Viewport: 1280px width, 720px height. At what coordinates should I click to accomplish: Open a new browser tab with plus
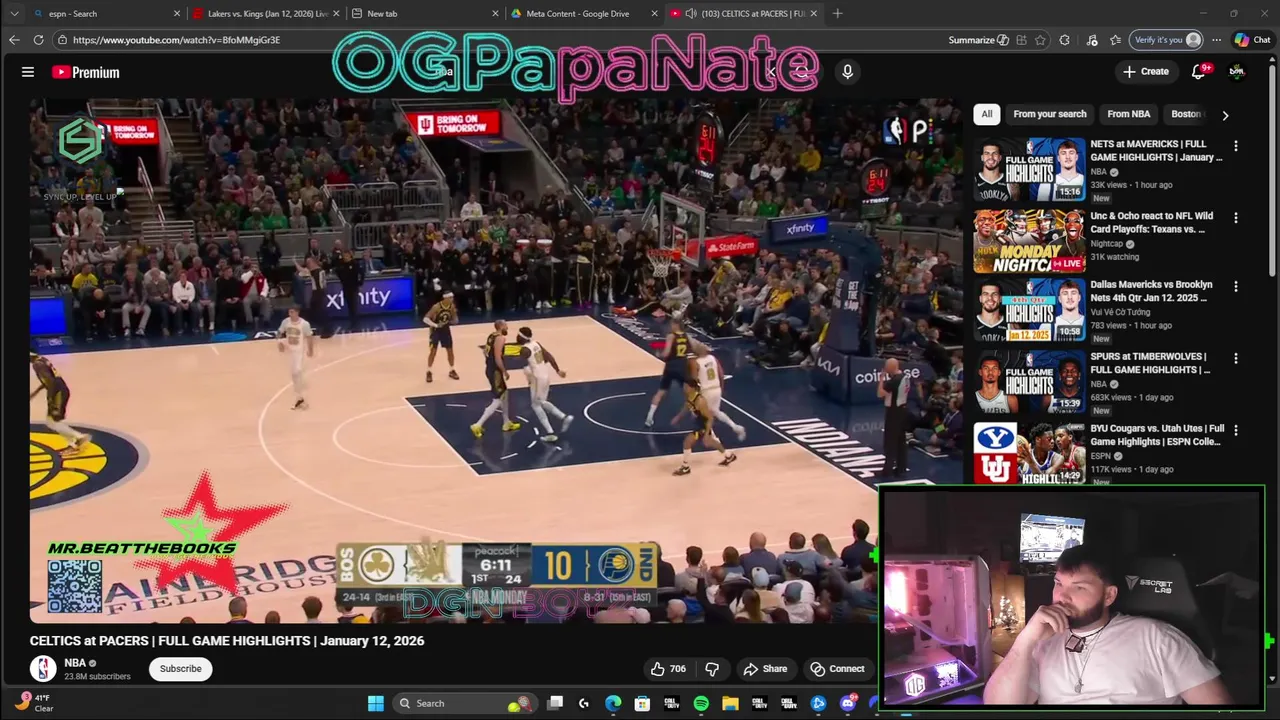[x=837, y=13]
